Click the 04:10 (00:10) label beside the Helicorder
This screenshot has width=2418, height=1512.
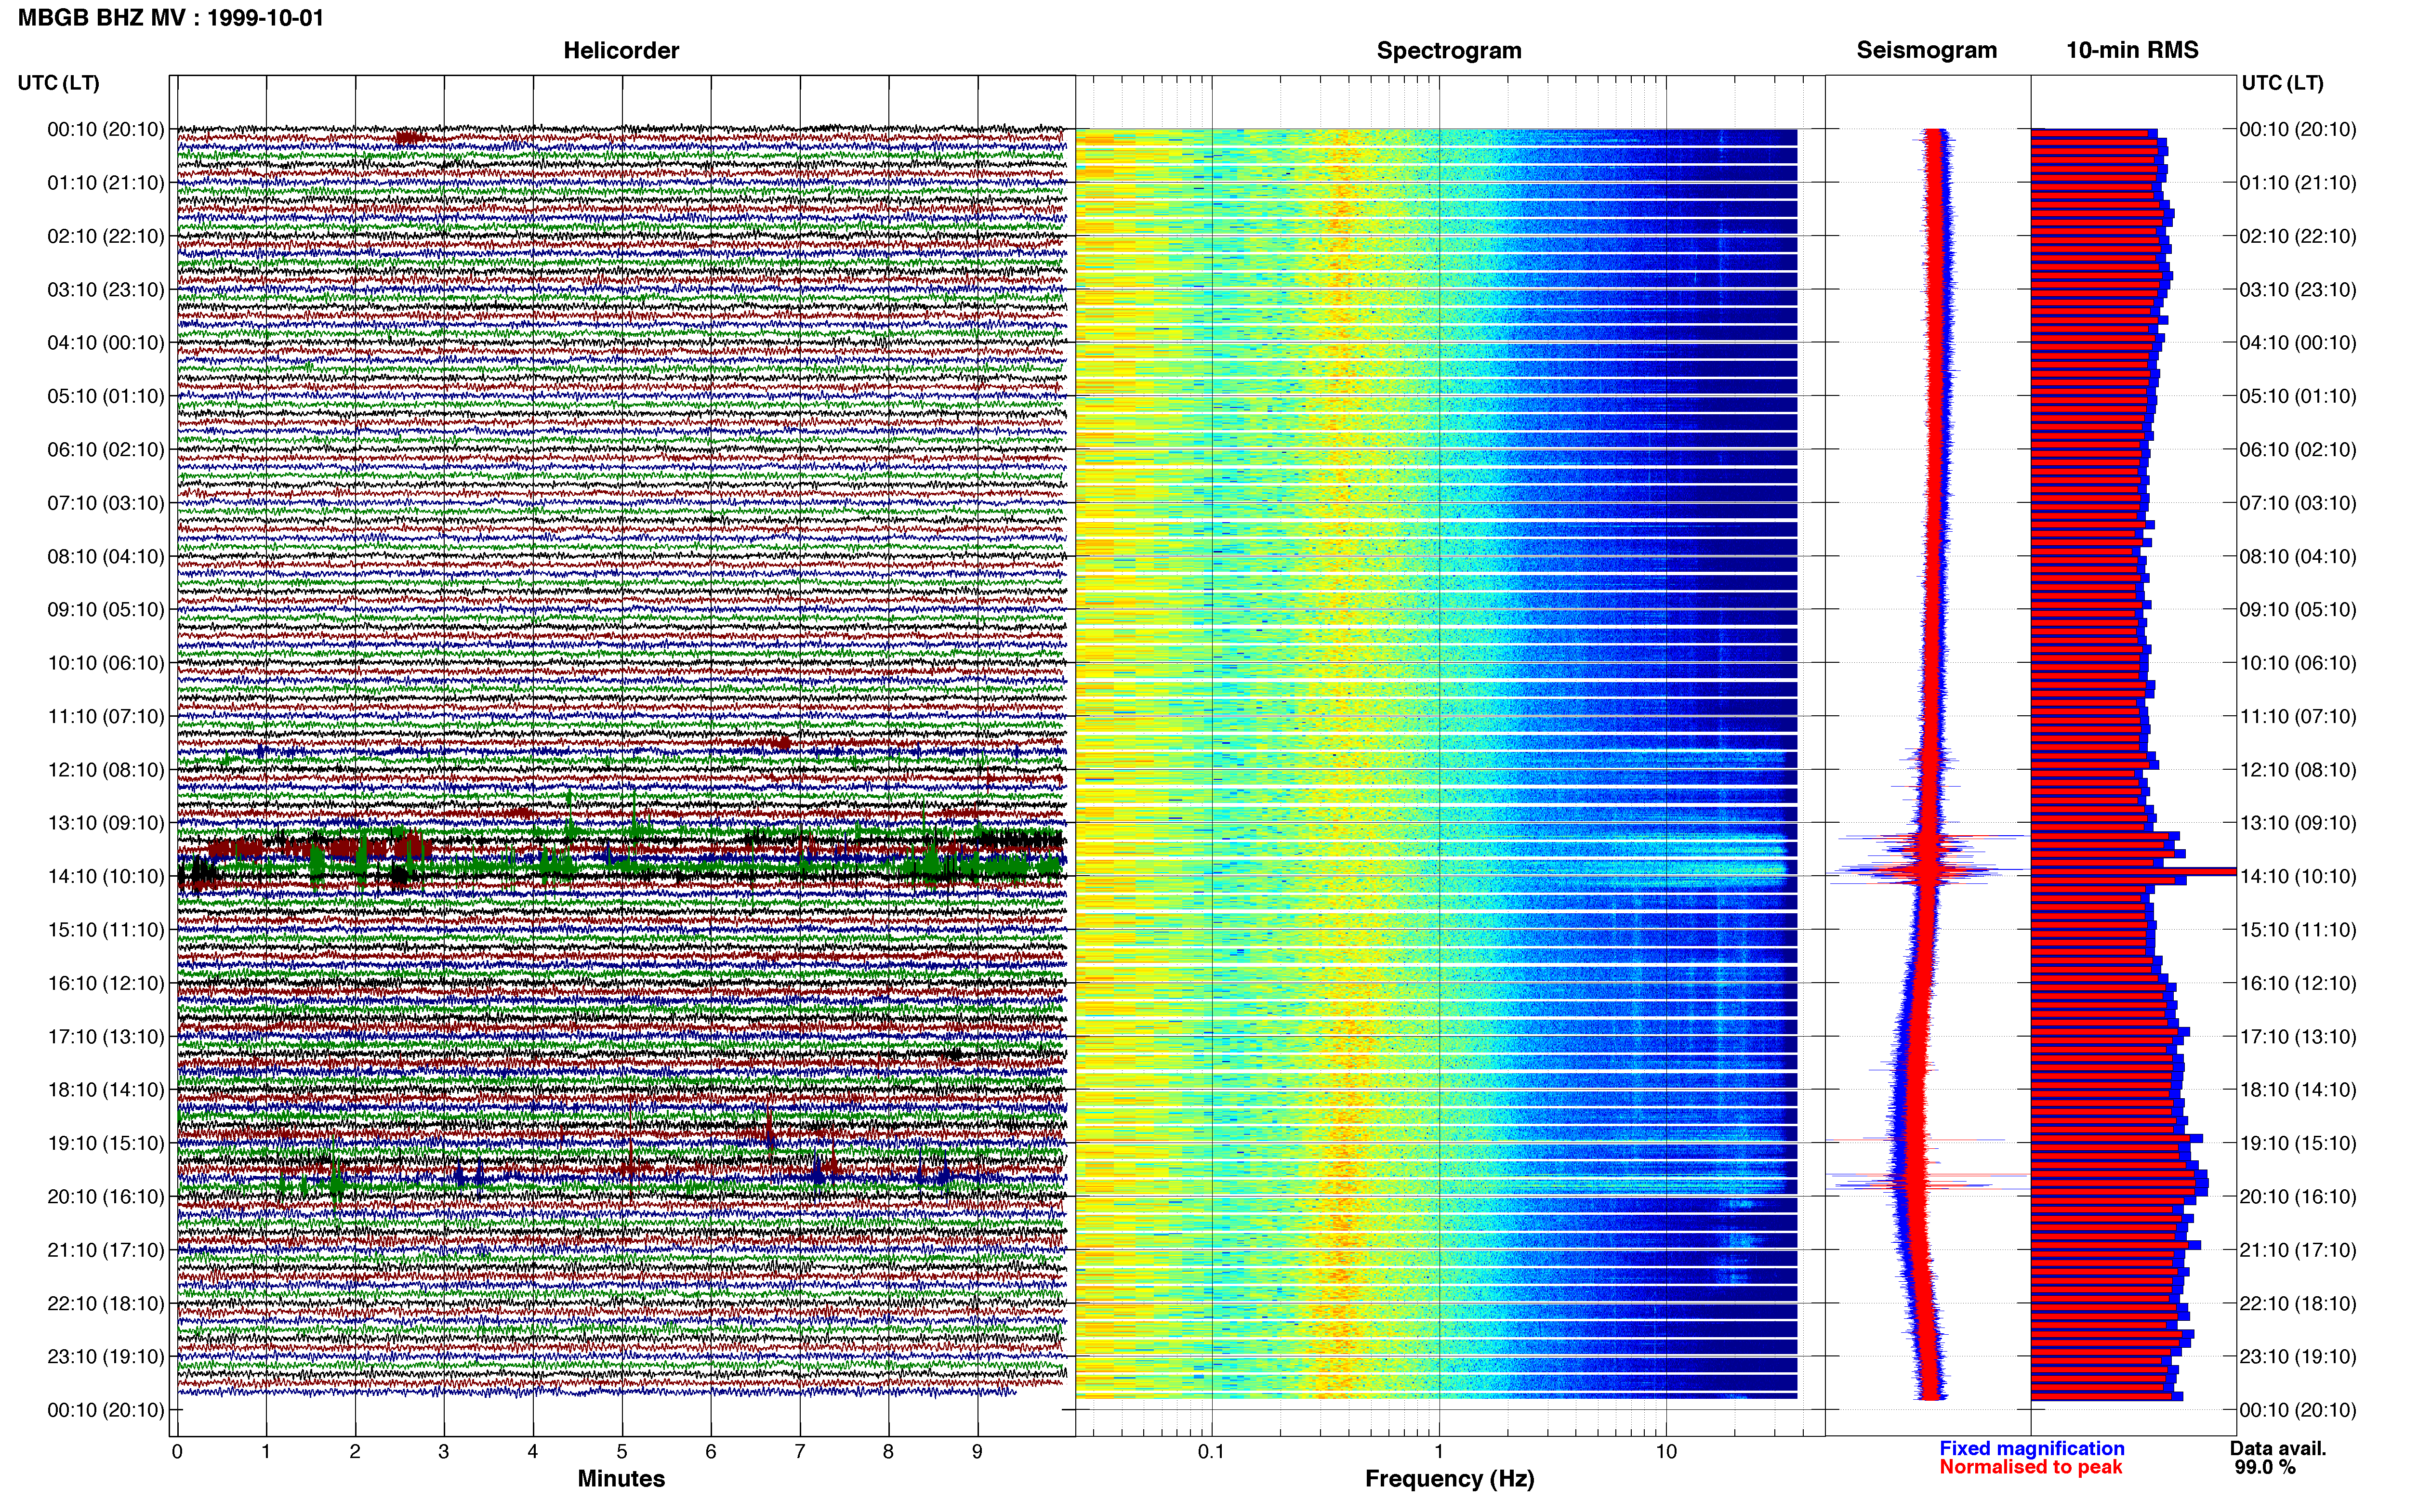point(106,343)
